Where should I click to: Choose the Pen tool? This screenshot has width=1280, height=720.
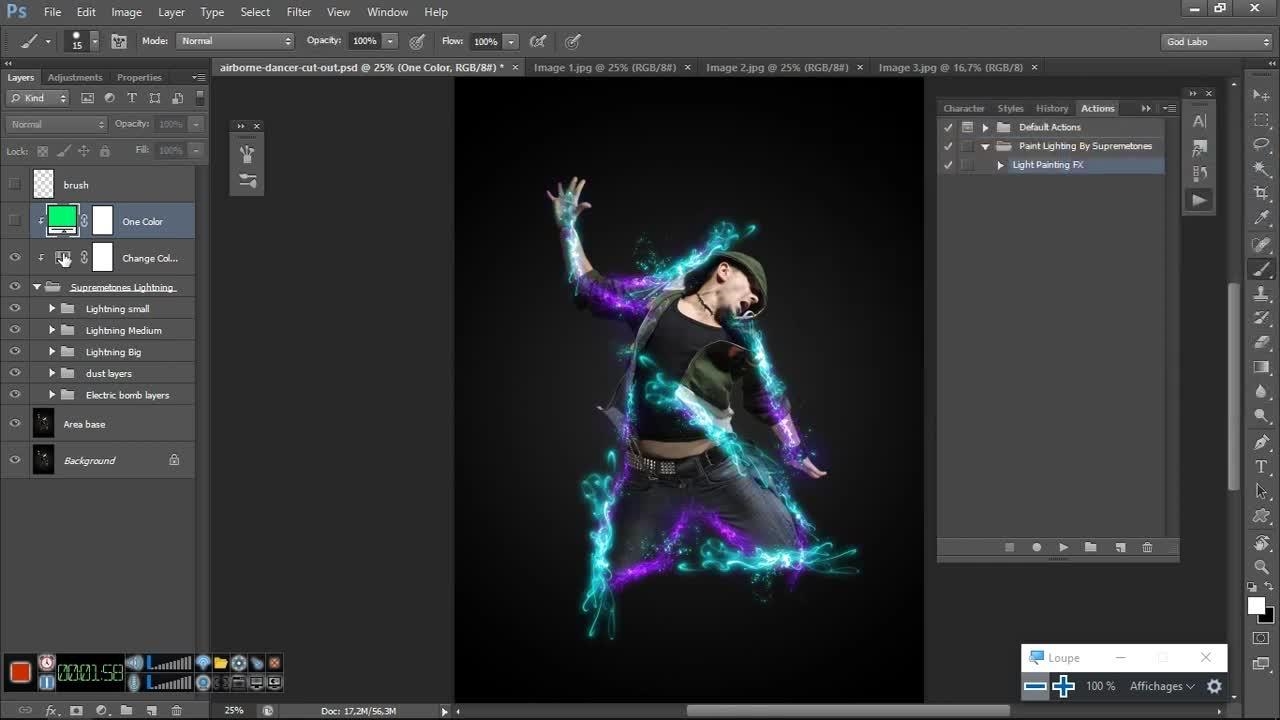1262,442
